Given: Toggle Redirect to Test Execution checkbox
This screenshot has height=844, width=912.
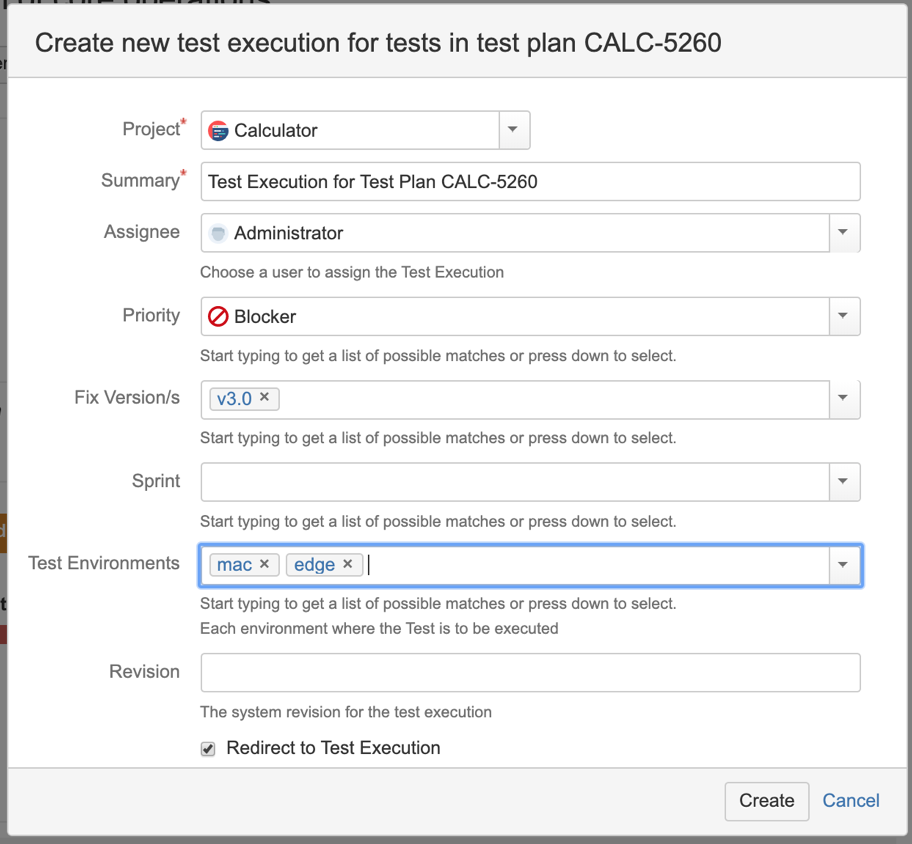Looking at the screenshot, I should pyautogui.click(x=208, y=749).
